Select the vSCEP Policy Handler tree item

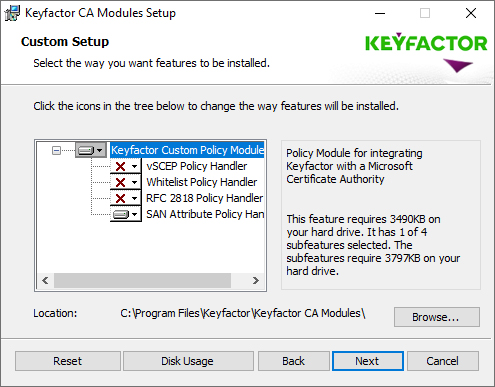(x=197, y=166)
